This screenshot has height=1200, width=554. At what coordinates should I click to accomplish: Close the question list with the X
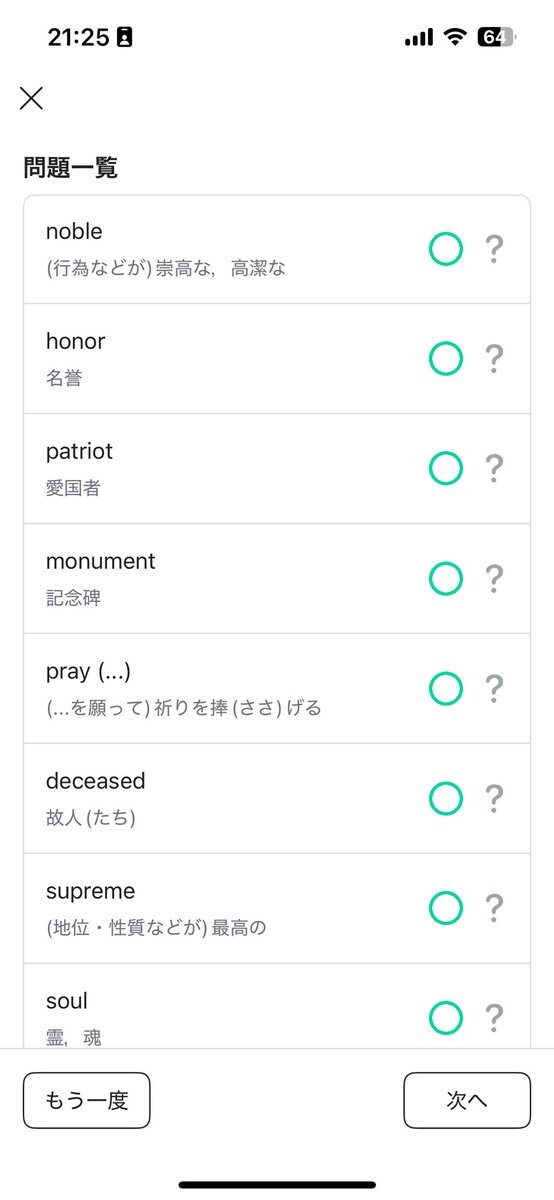31,97
